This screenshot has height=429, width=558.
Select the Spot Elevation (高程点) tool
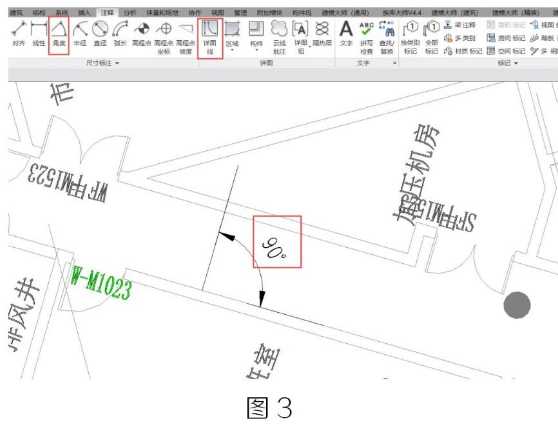tap(142, 33)
